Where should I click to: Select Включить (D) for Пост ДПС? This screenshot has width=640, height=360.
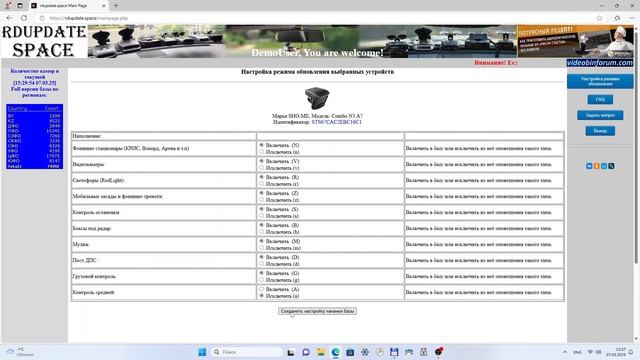click(x=262, y=257)
